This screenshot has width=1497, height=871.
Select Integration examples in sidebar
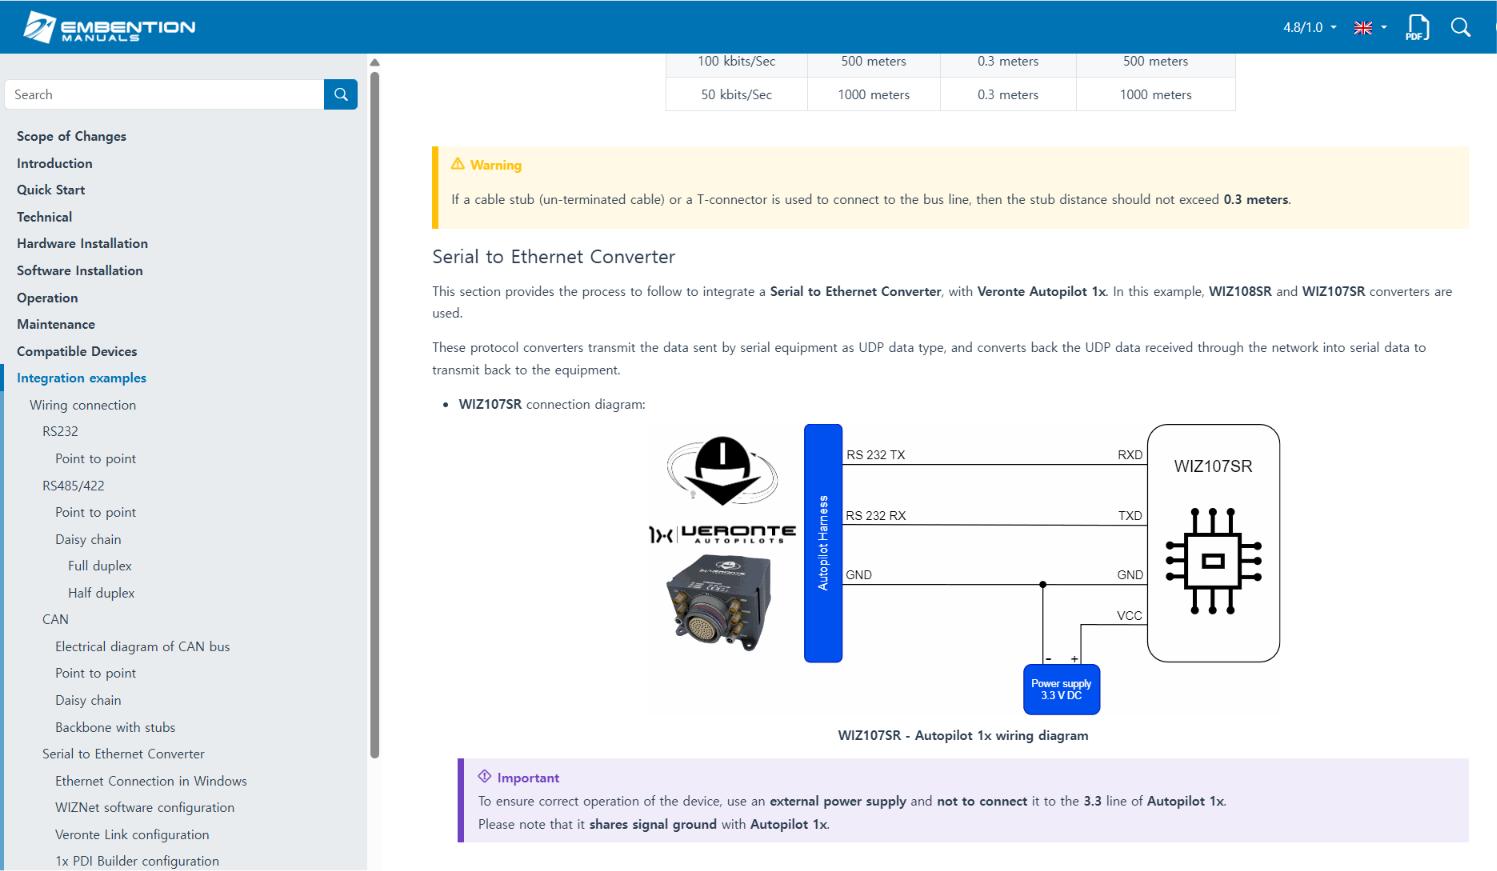pos(81,378)
